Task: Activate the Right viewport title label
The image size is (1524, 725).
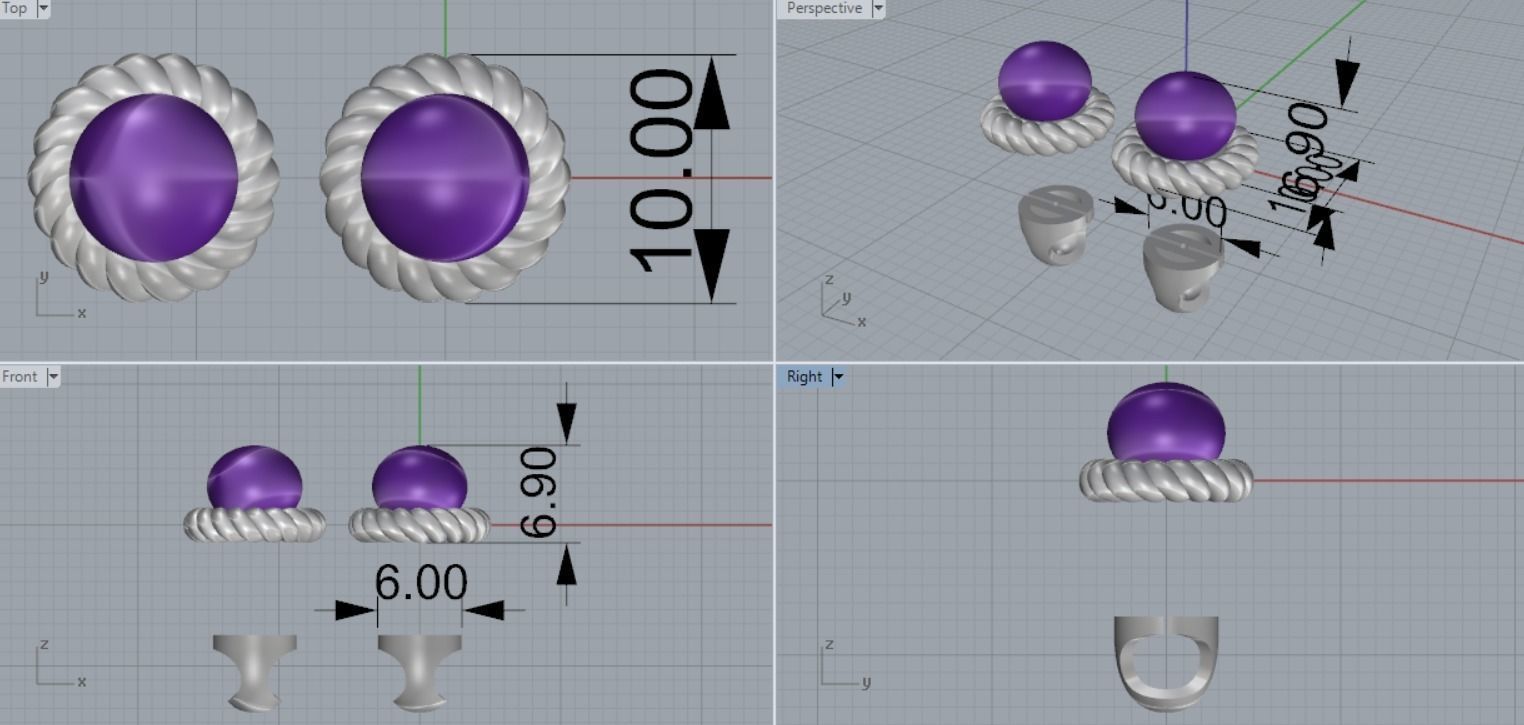Action: 804,377
